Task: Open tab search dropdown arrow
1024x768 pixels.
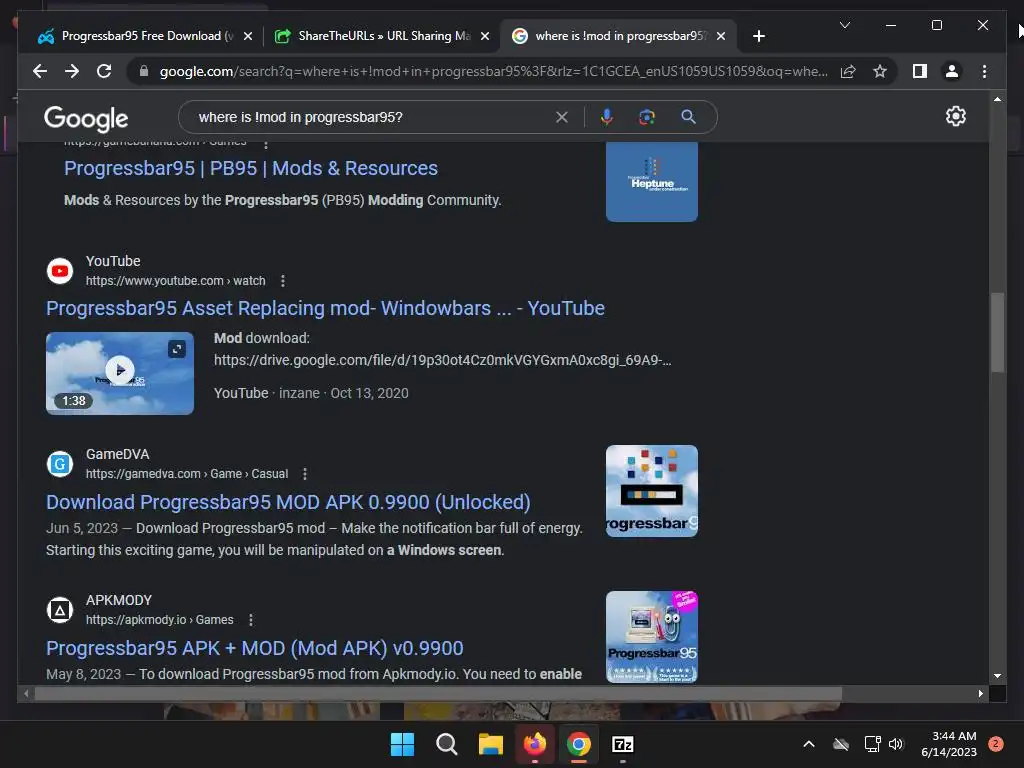Action: point(844,25)
